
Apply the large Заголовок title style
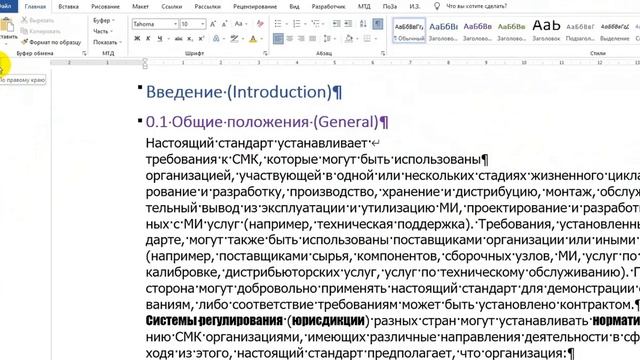546,31
